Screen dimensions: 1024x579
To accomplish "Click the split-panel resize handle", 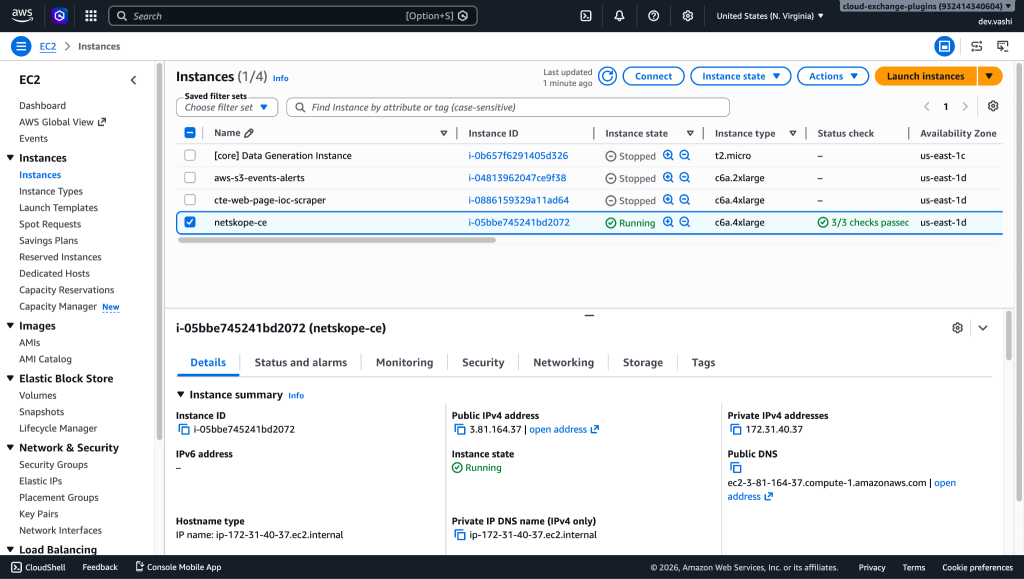I will [589, 315].
